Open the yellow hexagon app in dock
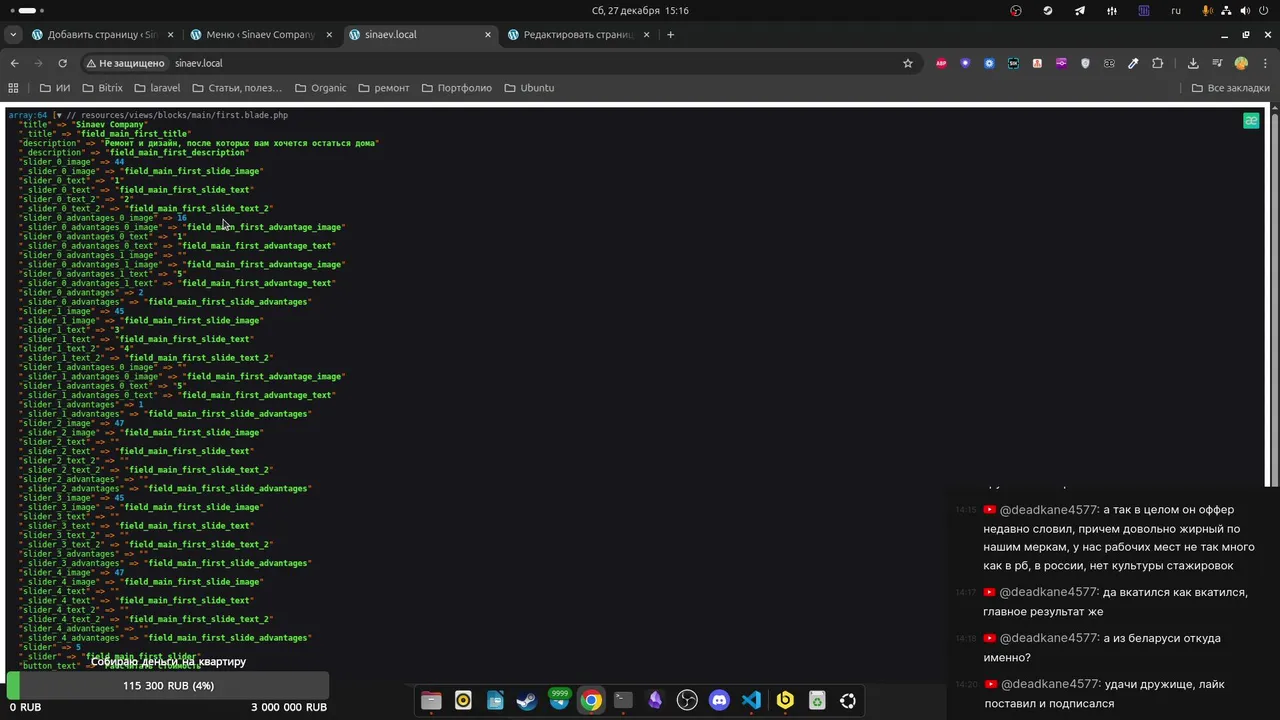The image size is (1280, 720). [785, 700]
